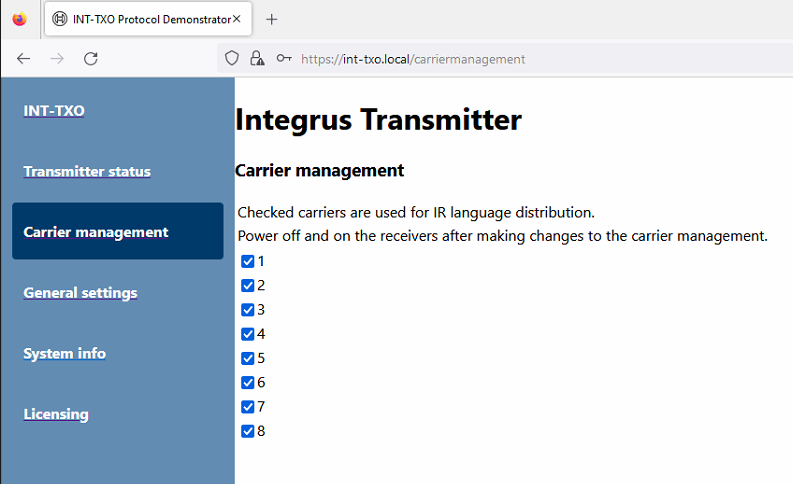Open the Licensing page

coord(56,414)
